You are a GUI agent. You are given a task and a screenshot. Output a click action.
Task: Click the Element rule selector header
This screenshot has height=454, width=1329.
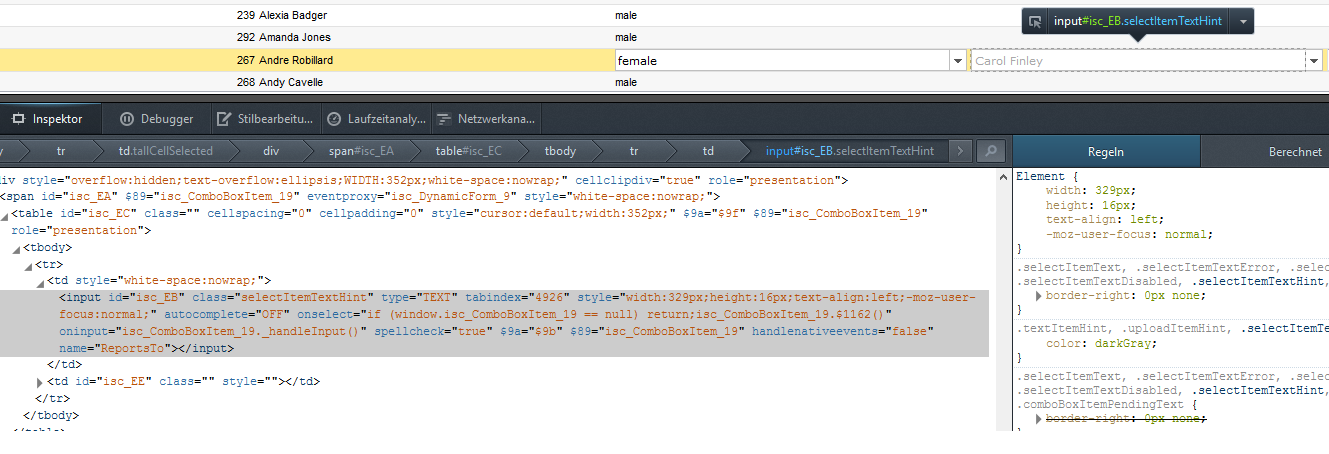tap(1043, 176)
